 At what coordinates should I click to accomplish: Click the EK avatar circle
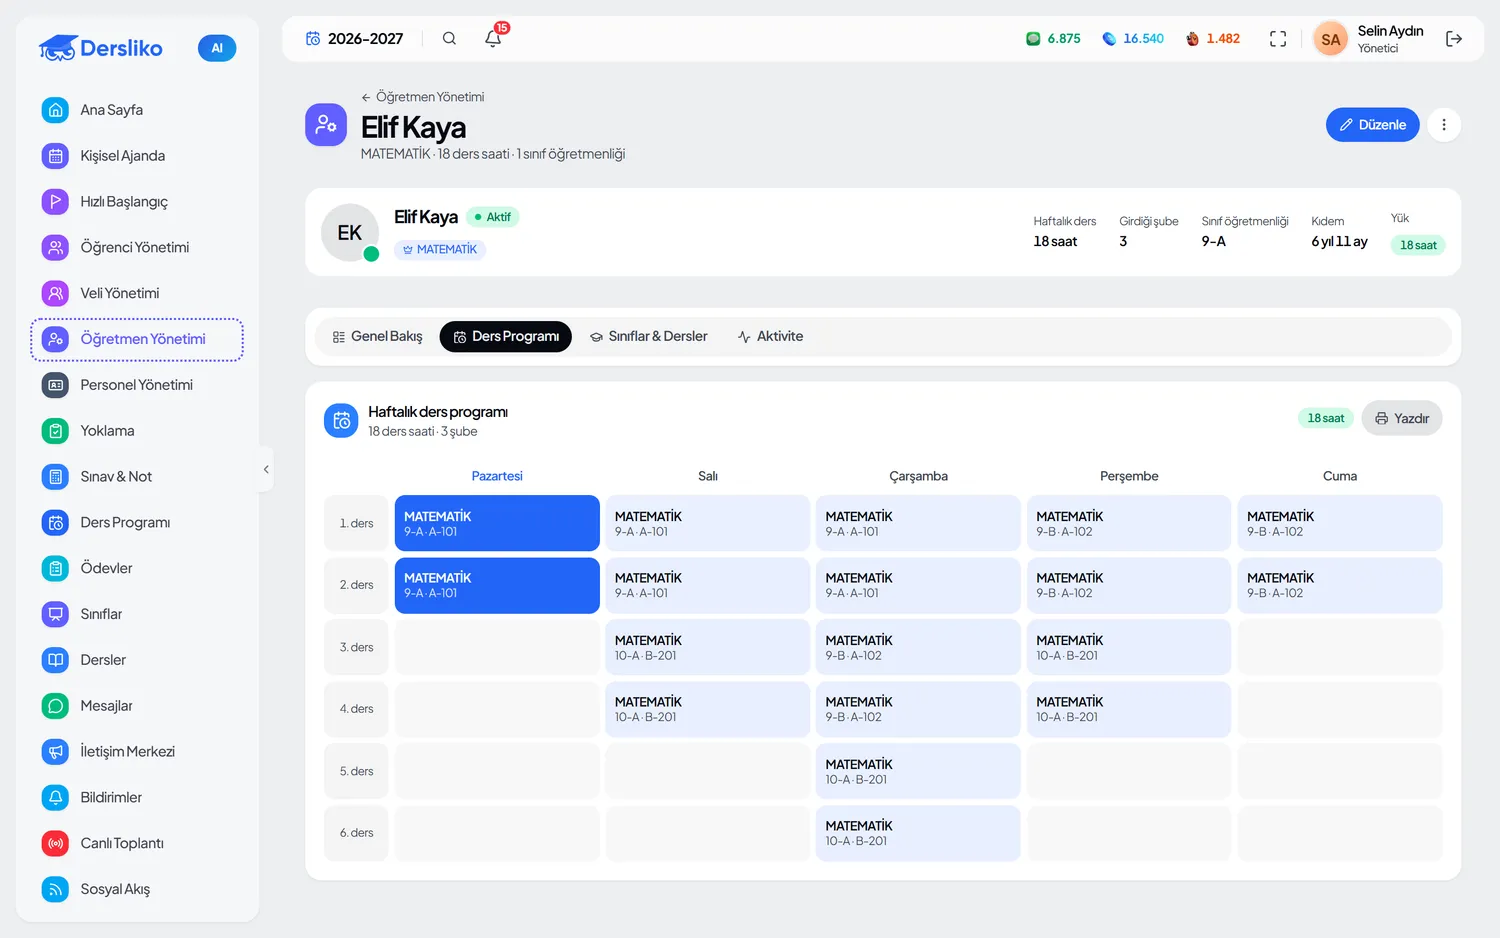[x=350, y=233]
